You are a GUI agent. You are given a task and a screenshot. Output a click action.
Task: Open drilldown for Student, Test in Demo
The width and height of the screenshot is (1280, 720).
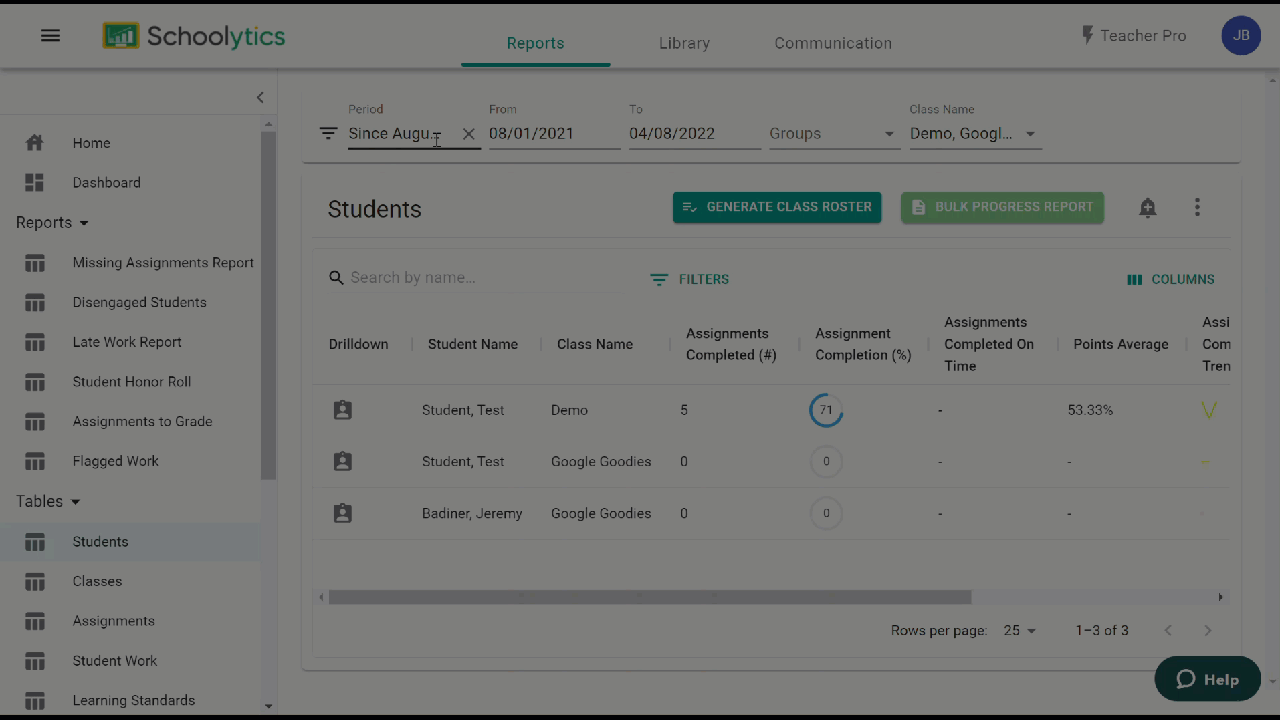343,410
